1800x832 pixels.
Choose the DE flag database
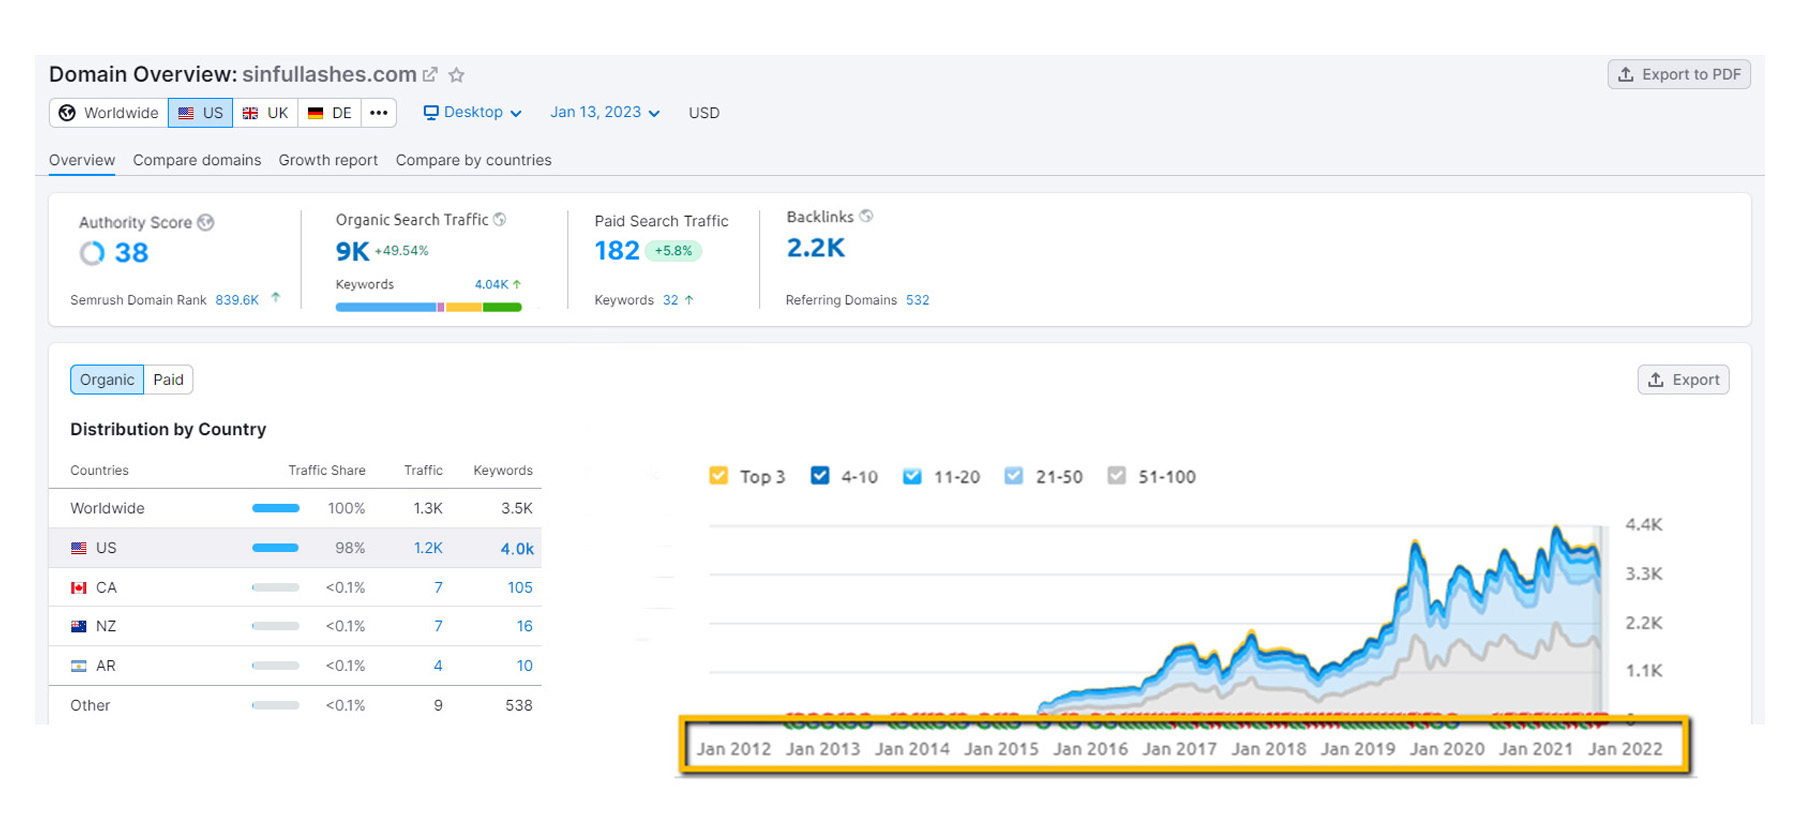tap(330, 113)
